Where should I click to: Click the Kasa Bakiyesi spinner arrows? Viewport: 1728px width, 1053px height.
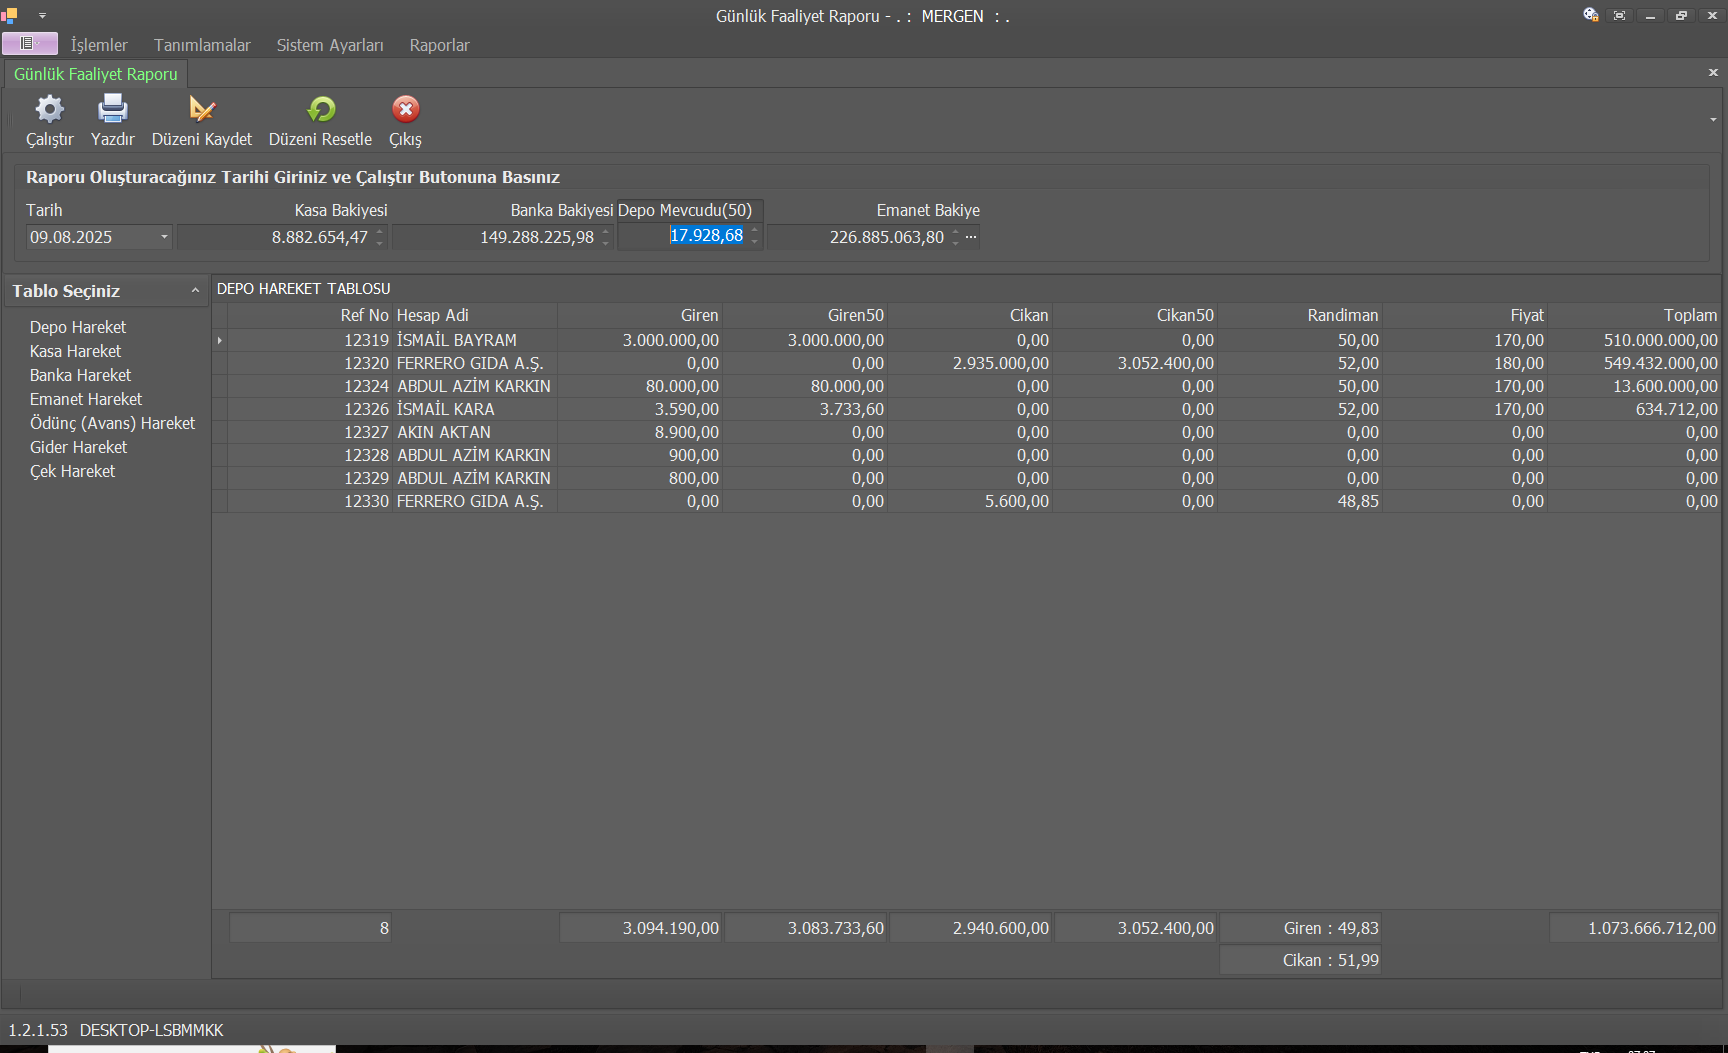[x=380, y=237]
